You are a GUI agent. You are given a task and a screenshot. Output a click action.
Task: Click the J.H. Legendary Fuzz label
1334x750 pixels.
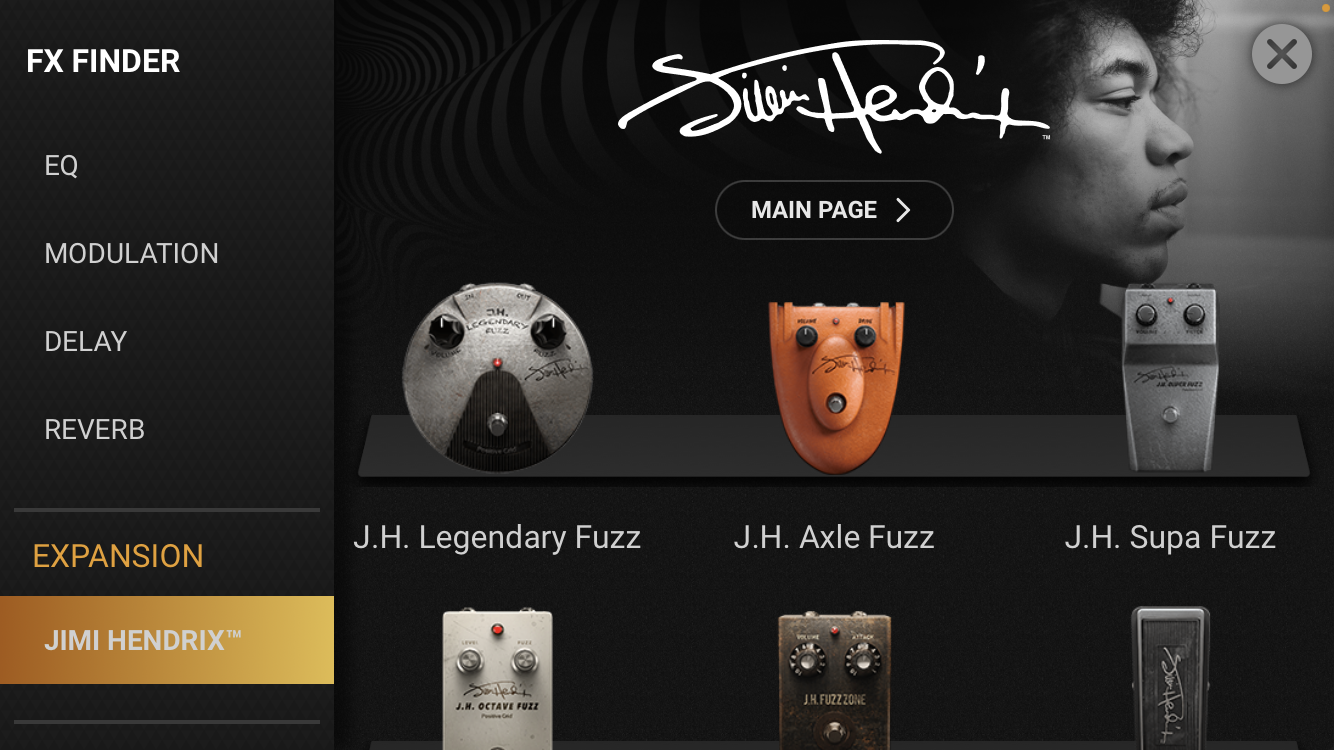point(497,538)
